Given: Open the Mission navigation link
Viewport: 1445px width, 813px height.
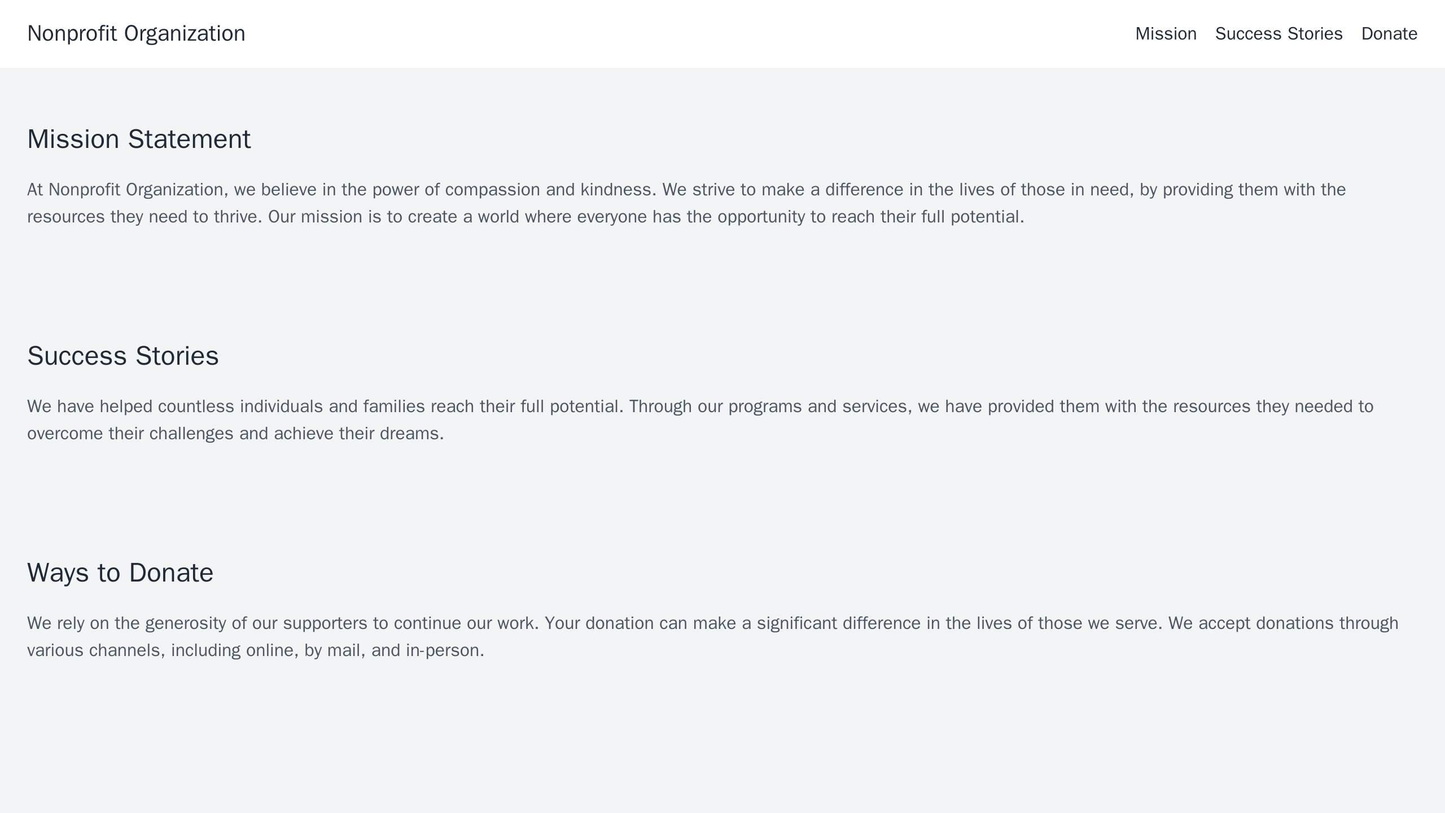Looking at the screenshot, I should [1165, 33].
